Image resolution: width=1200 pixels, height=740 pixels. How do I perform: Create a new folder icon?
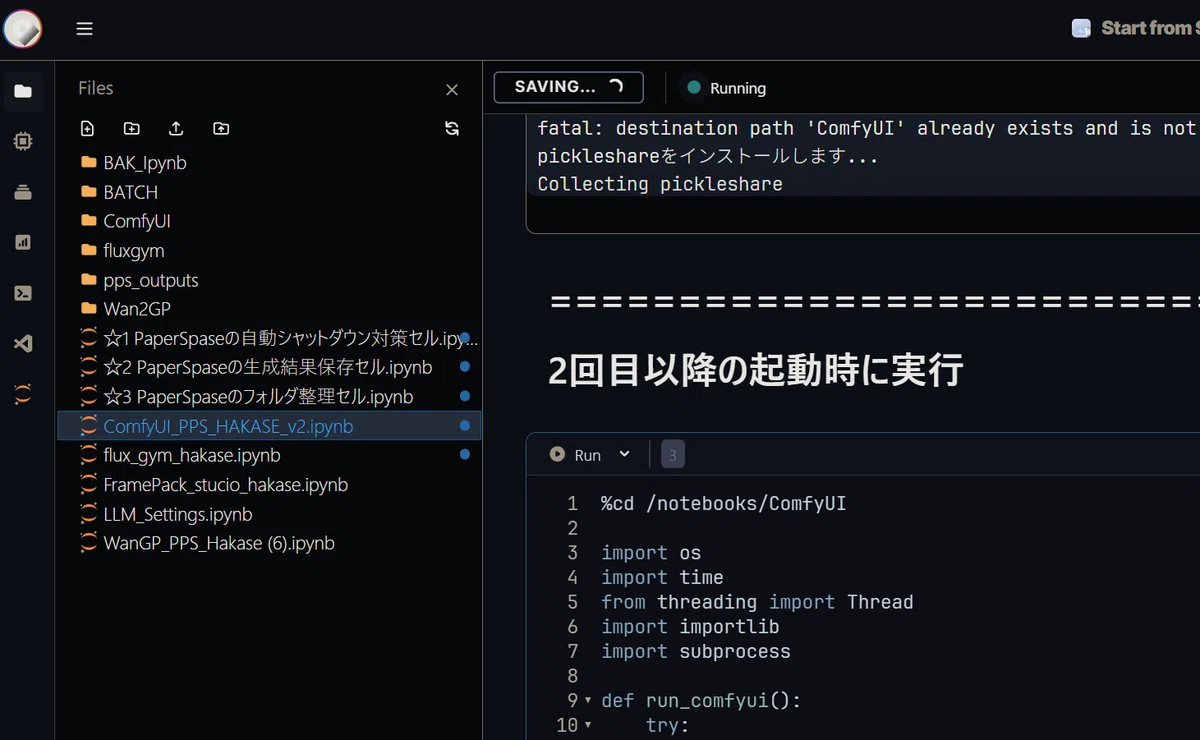pyautogui.click(x=132, y=128)
